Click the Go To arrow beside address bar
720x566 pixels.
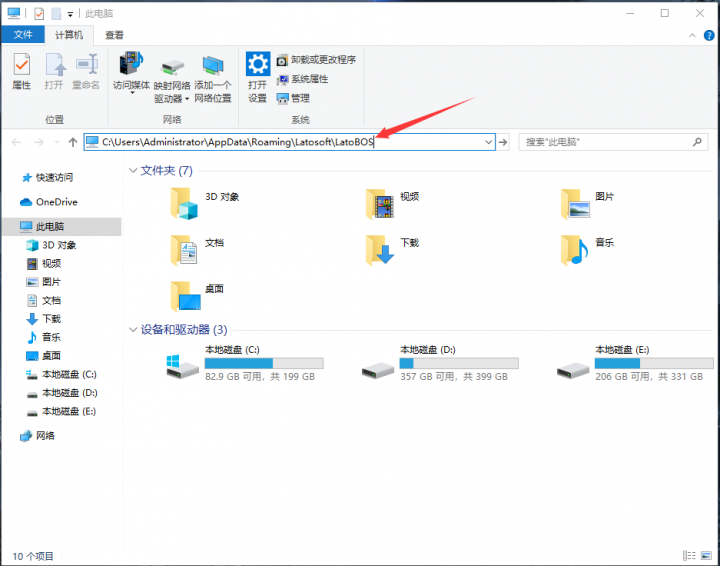[x=503, y=142]
